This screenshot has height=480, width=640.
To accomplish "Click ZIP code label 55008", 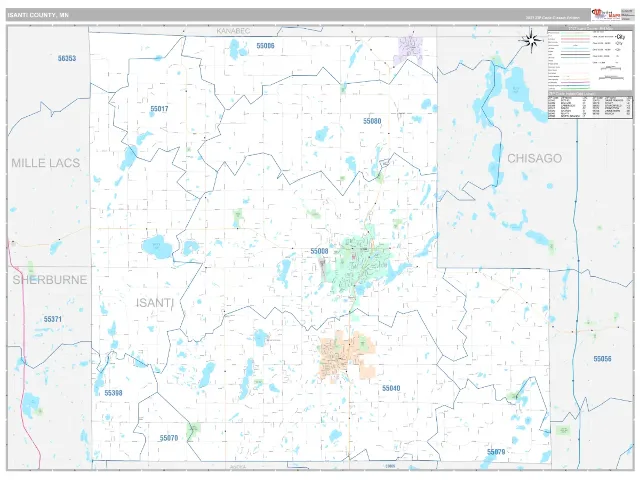I will click(x=319, y=251).
